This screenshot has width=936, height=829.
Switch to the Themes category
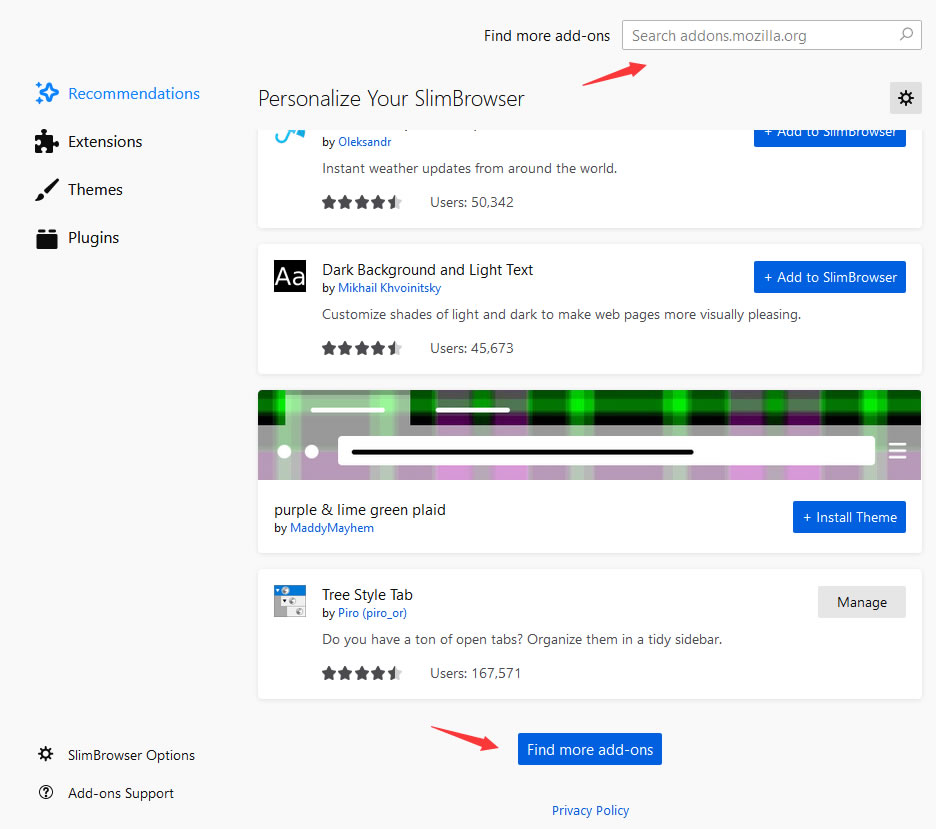click(79, 190)
